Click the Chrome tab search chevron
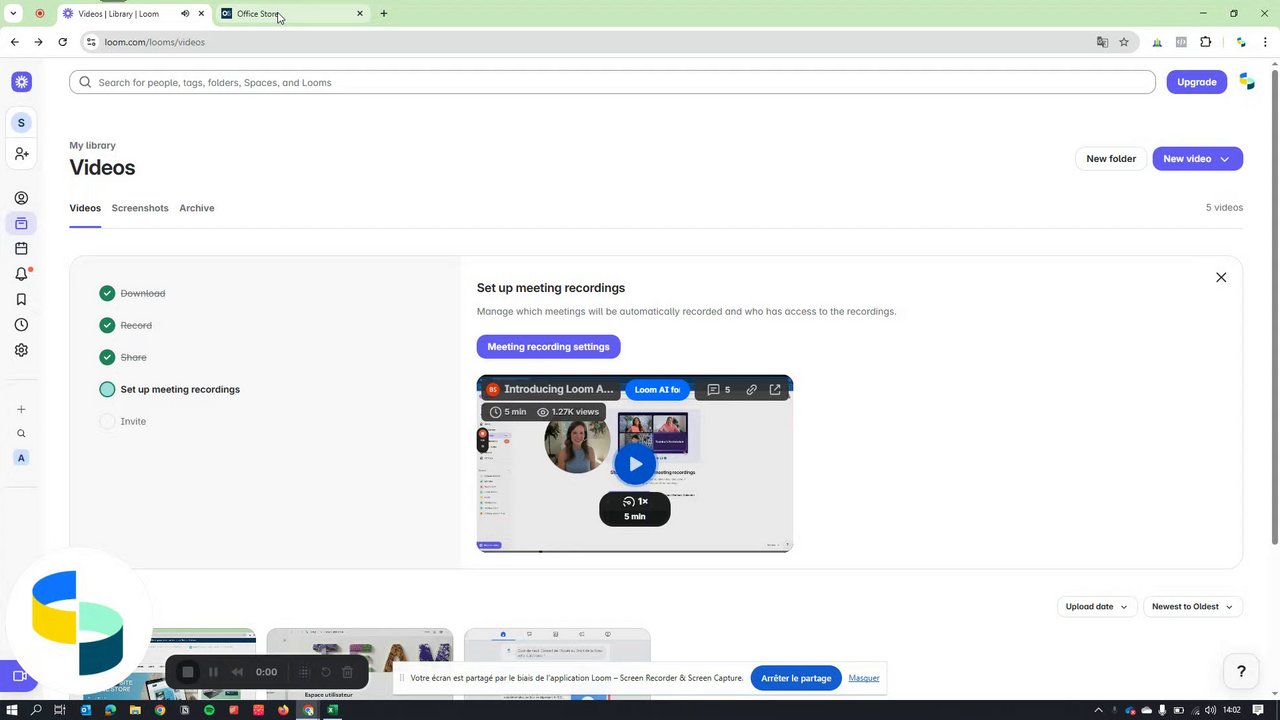The image size is (1280, 720). [x=13, y=14]
